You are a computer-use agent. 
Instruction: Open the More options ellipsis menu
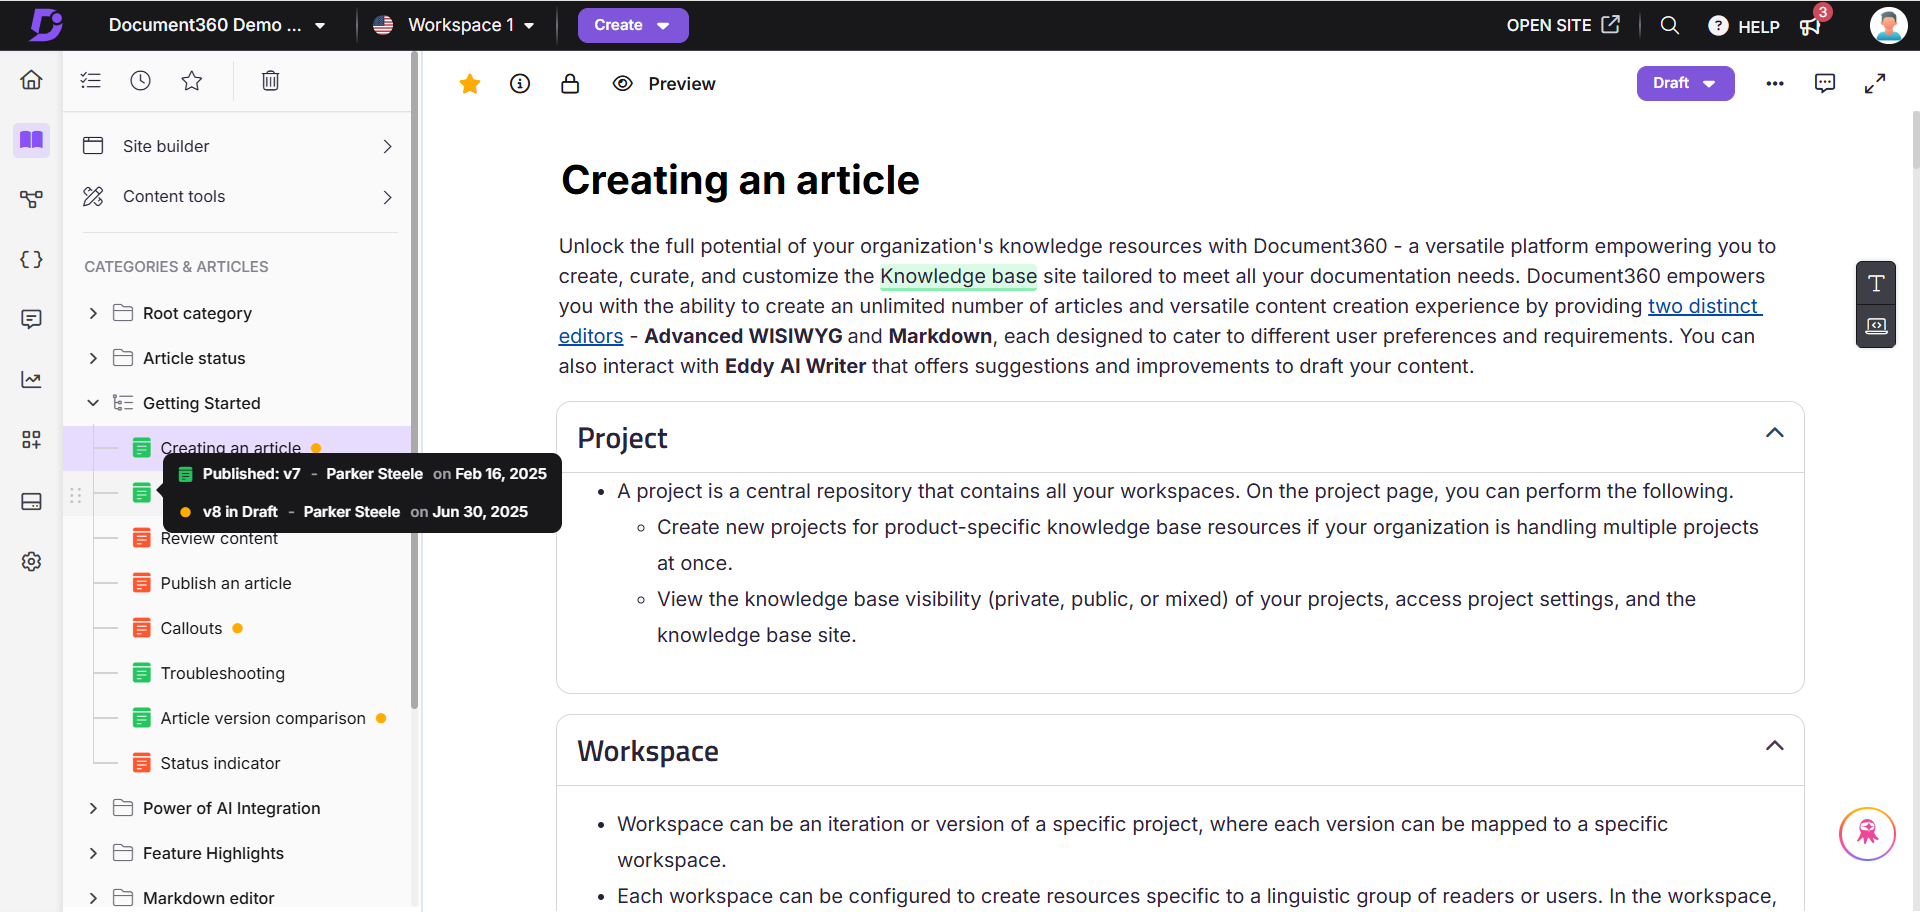(1775, 83)
